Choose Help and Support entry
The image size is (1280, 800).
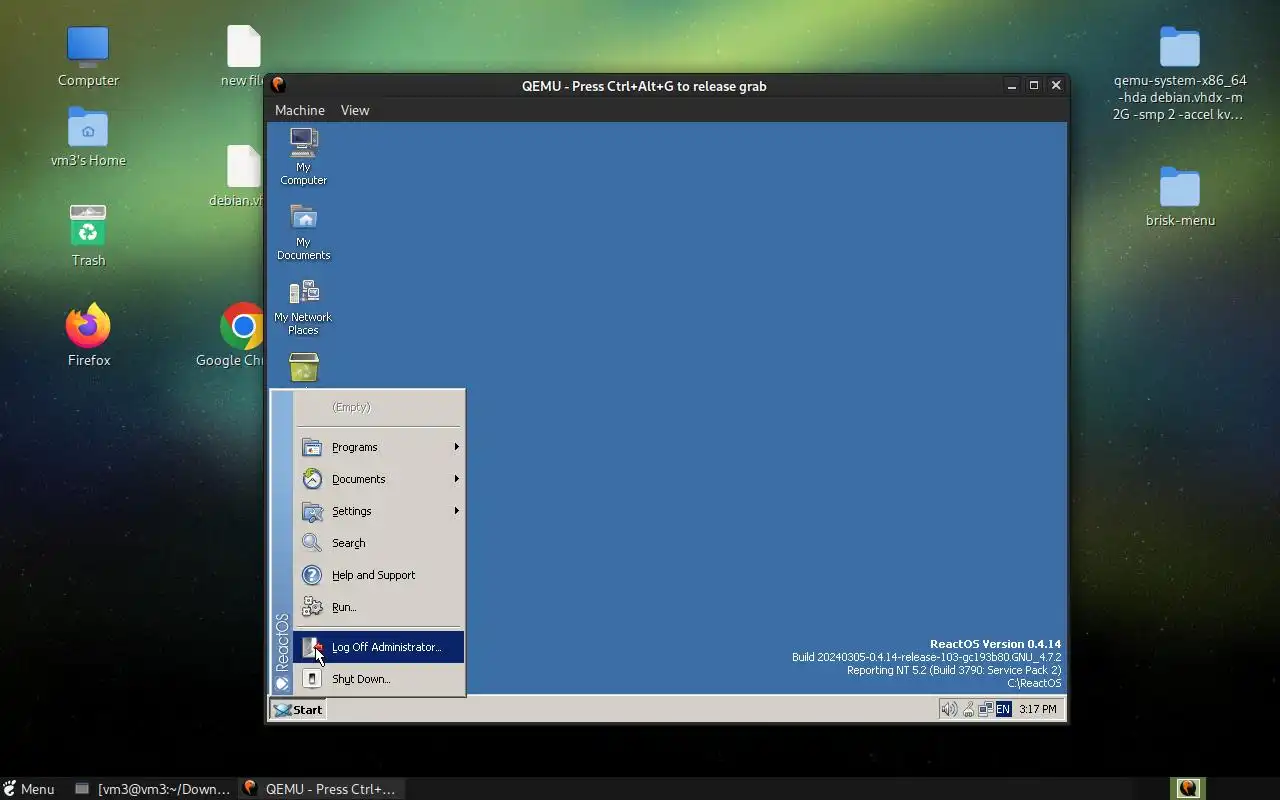(x=380, y=575)
